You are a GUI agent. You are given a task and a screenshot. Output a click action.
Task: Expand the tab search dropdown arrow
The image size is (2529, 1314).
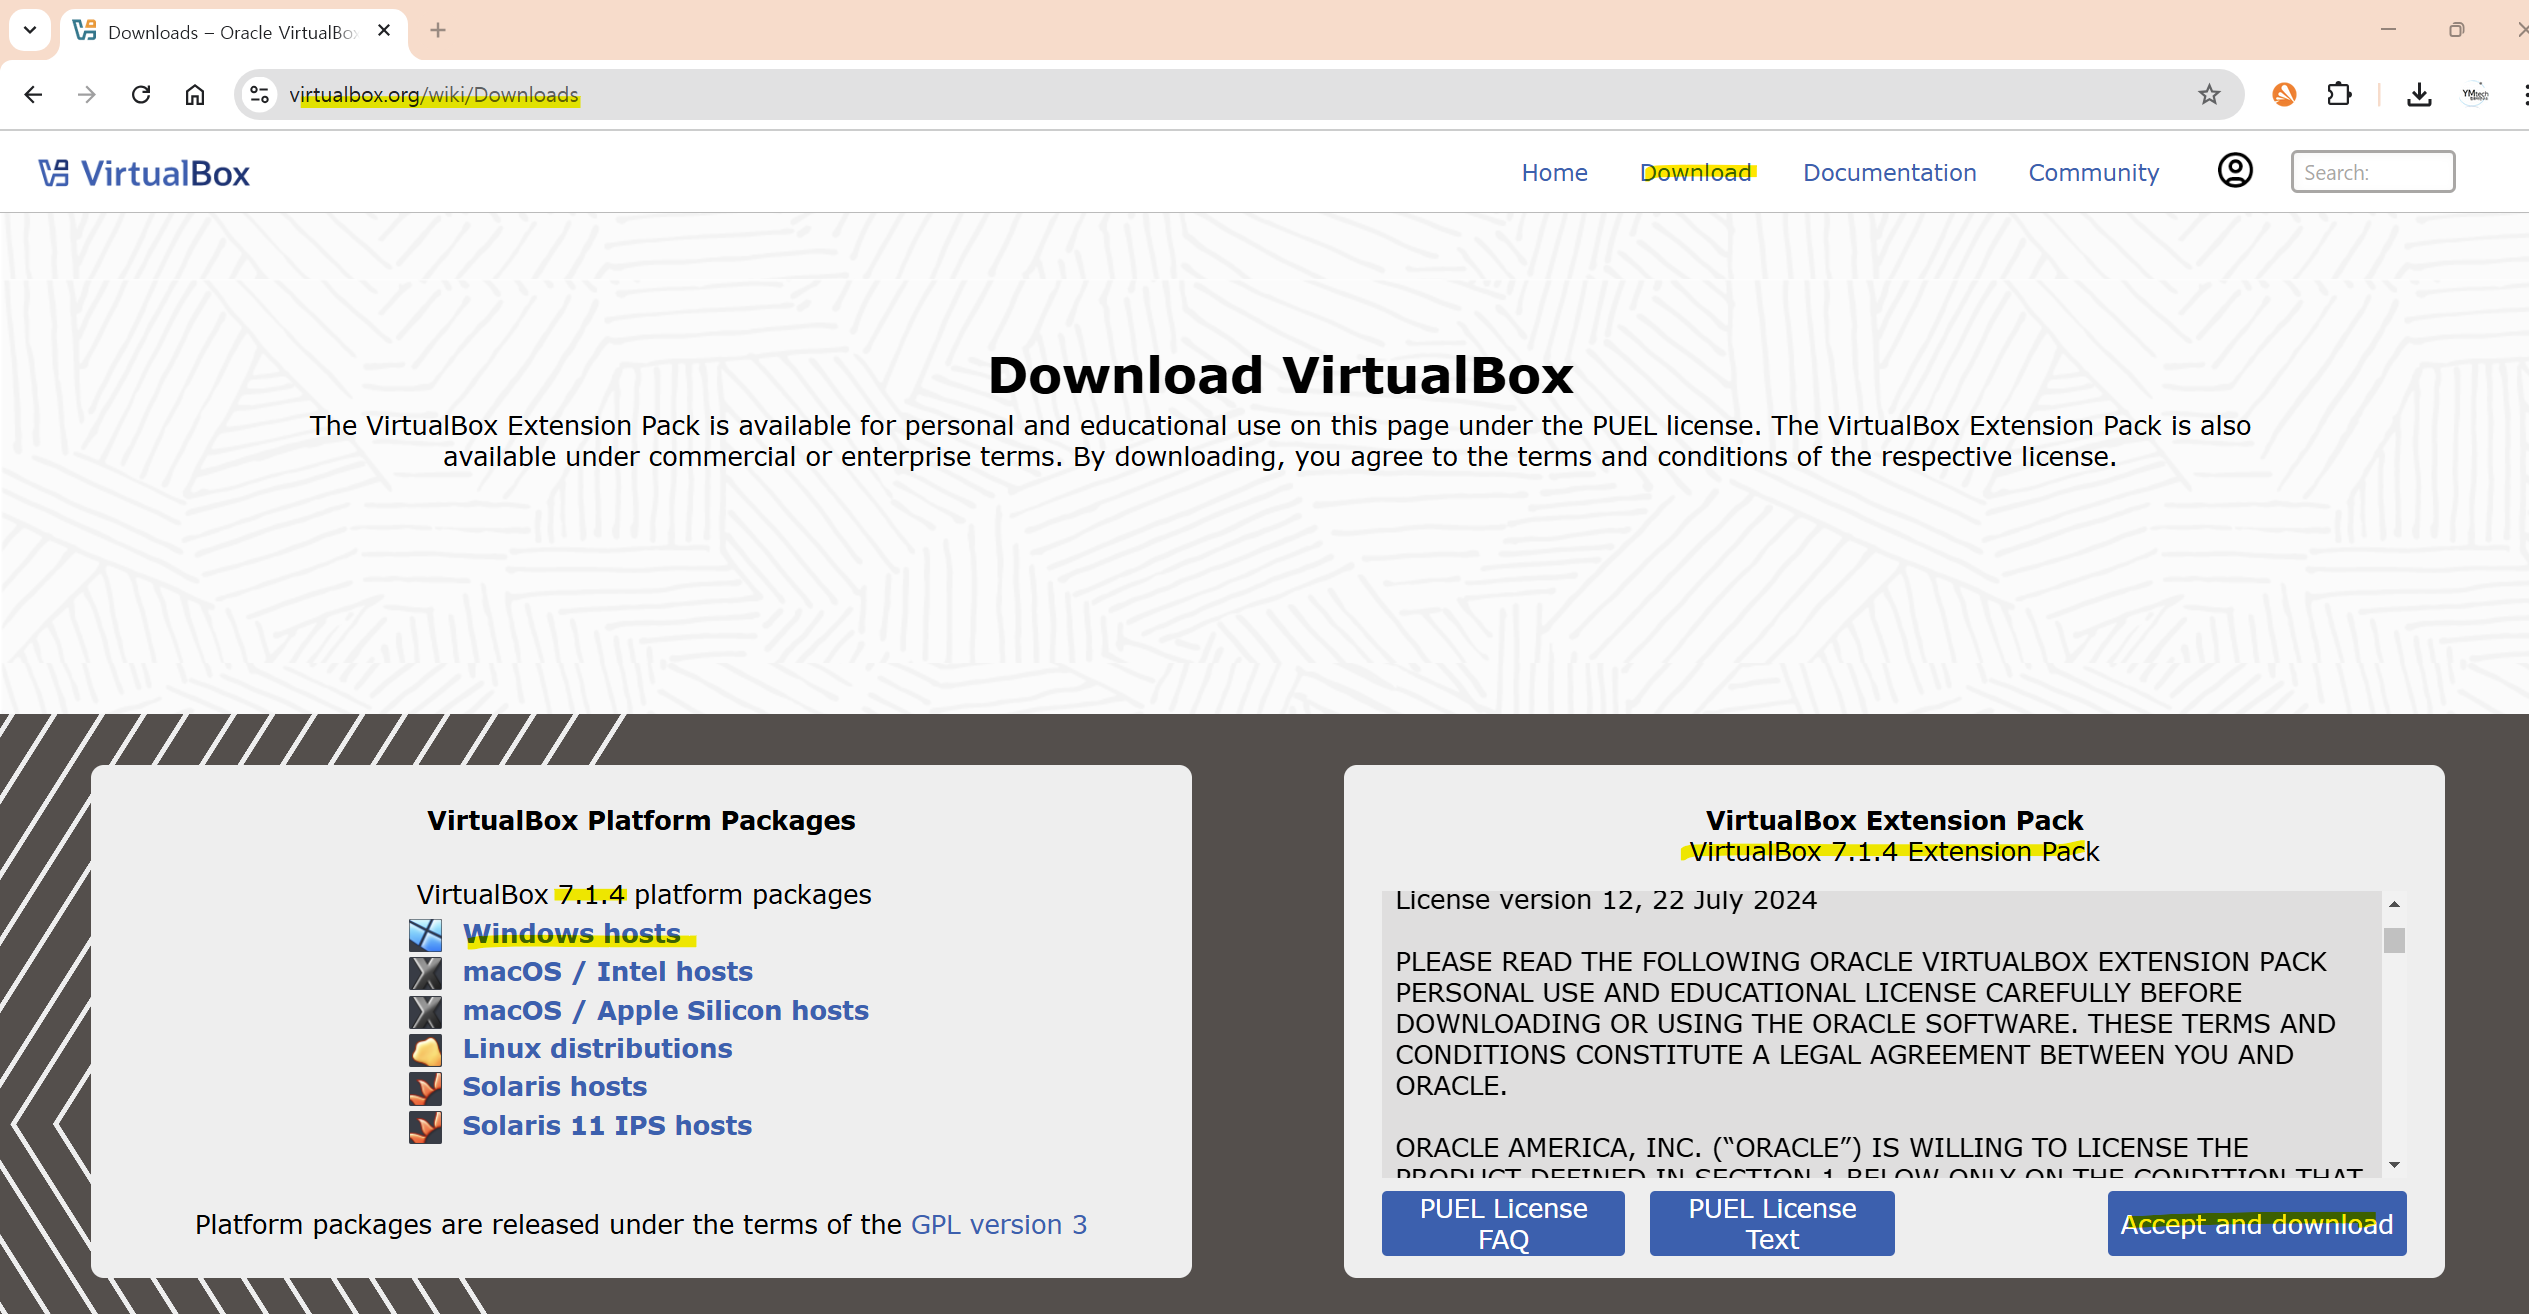30,30
